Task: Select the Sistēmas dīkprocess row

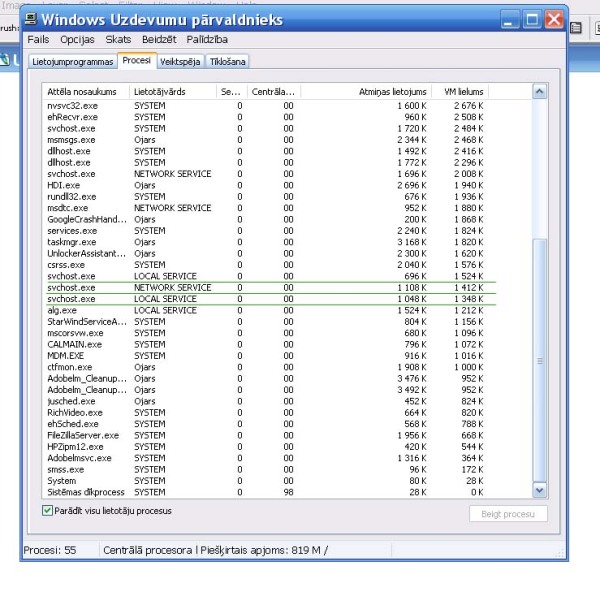Action: coord(265,492)
